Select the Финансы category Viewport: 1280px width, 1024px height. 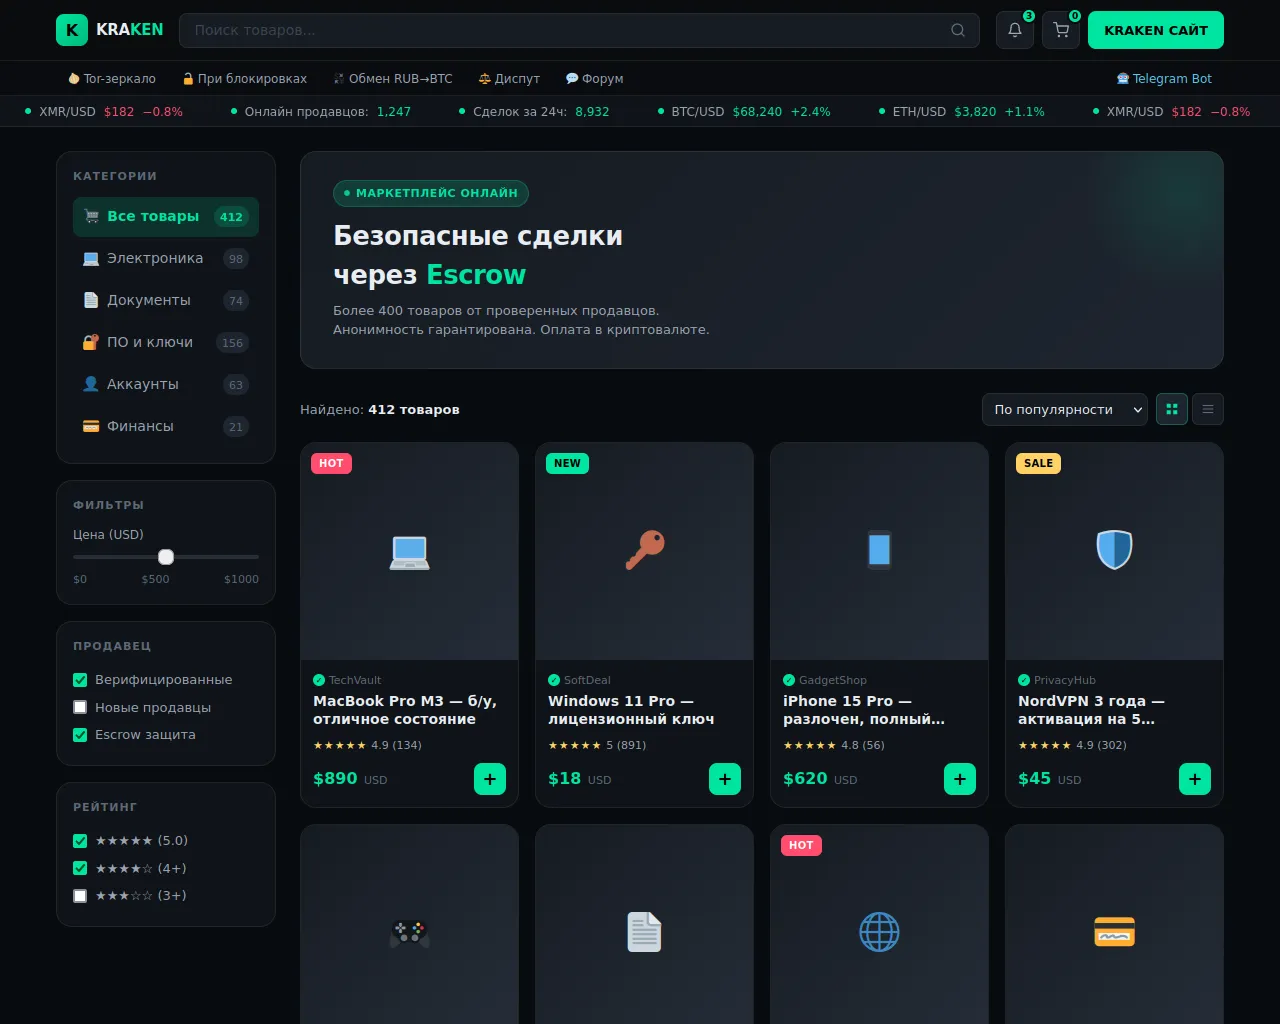pos(166,427)
